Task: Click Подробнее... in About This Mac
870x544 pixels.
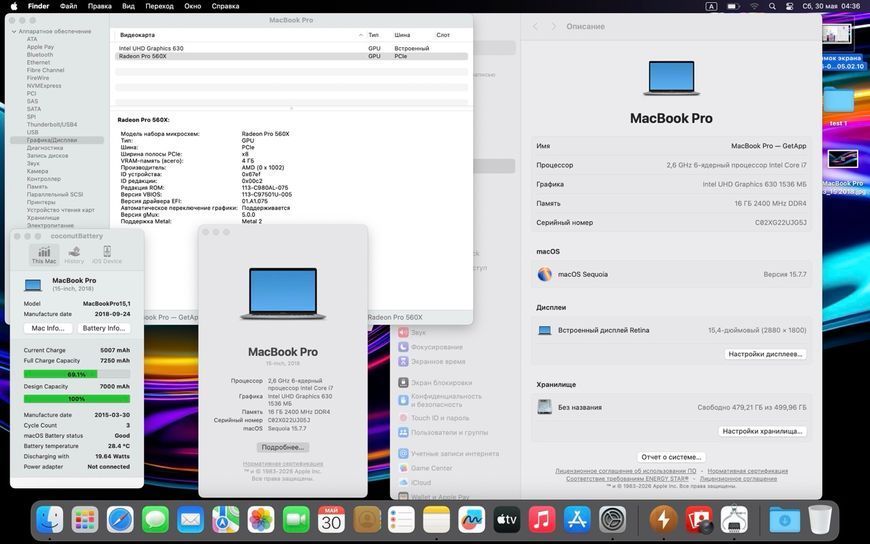Action: [283, 447]
